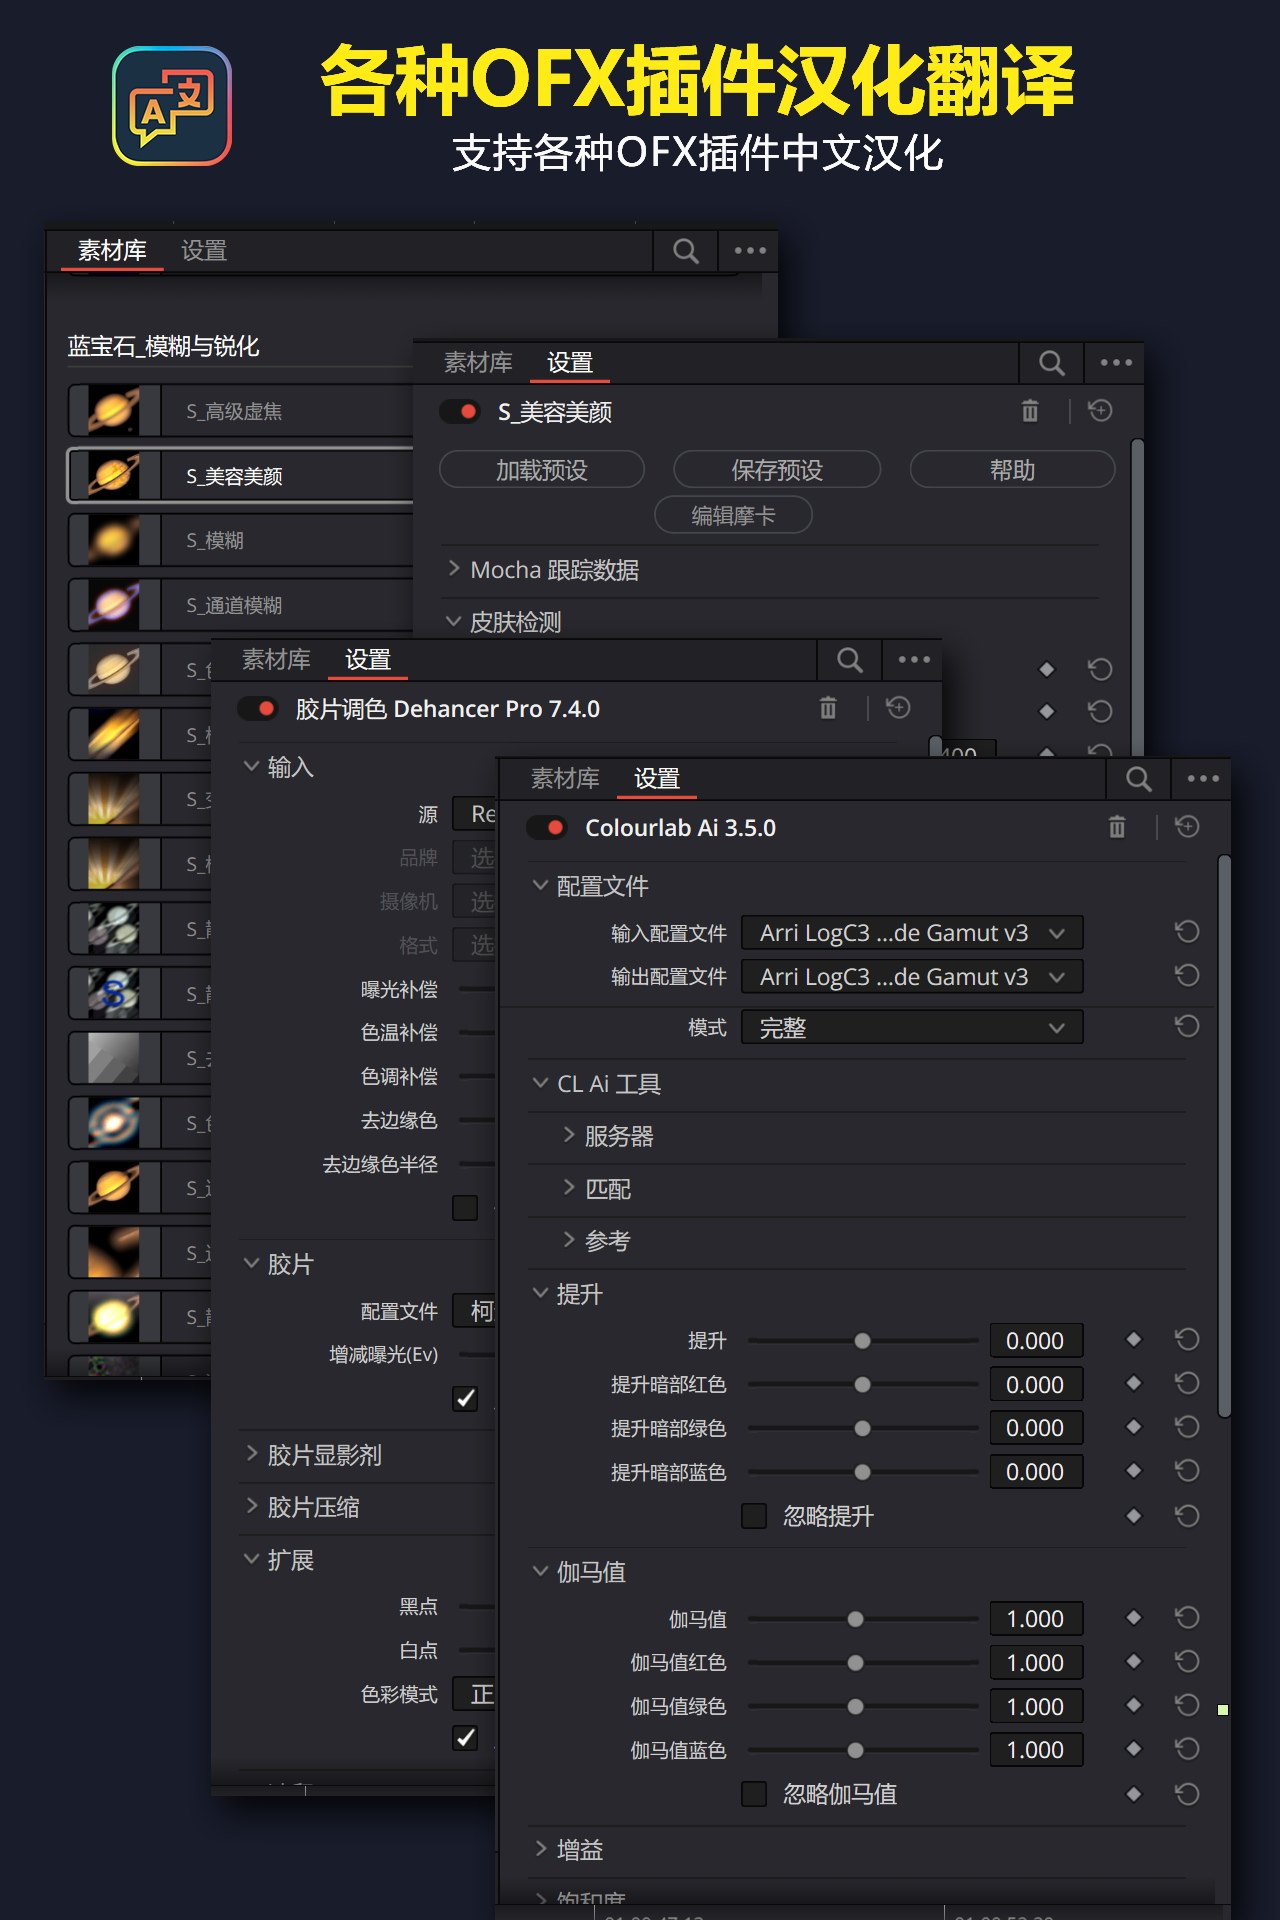This screenshot has height=1920, width=1280.
Task: Adjust the 伽马值 slider
Action: click(x=855, y=1619)
